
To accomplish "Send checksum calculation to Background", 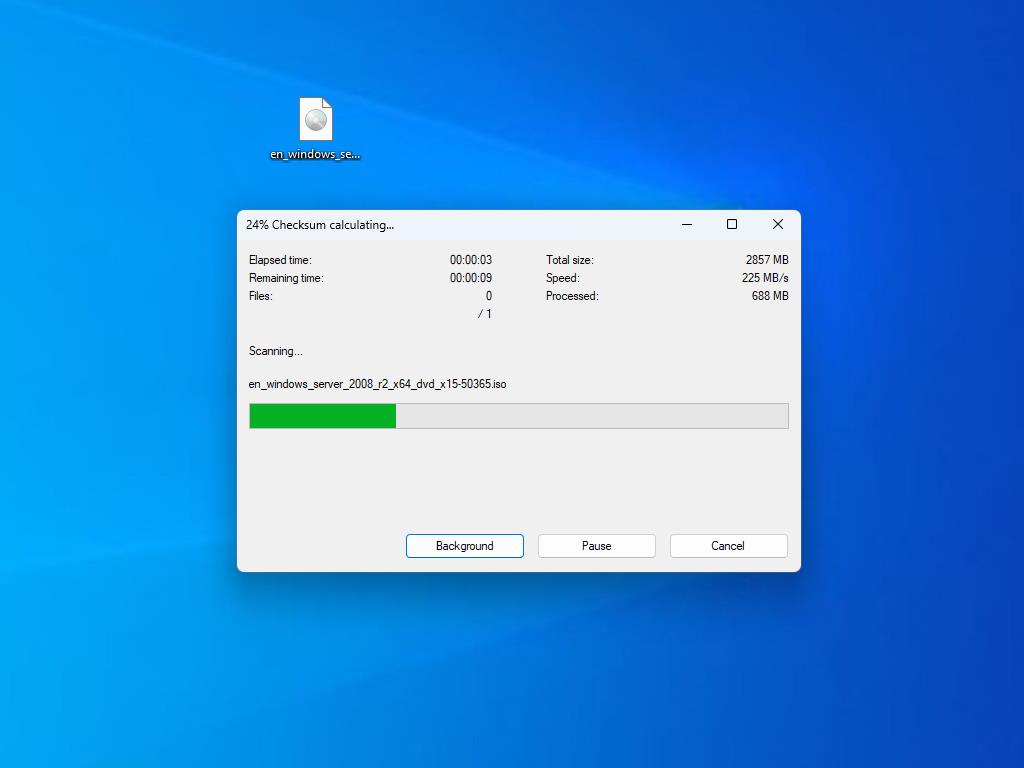I will [464, 546].
